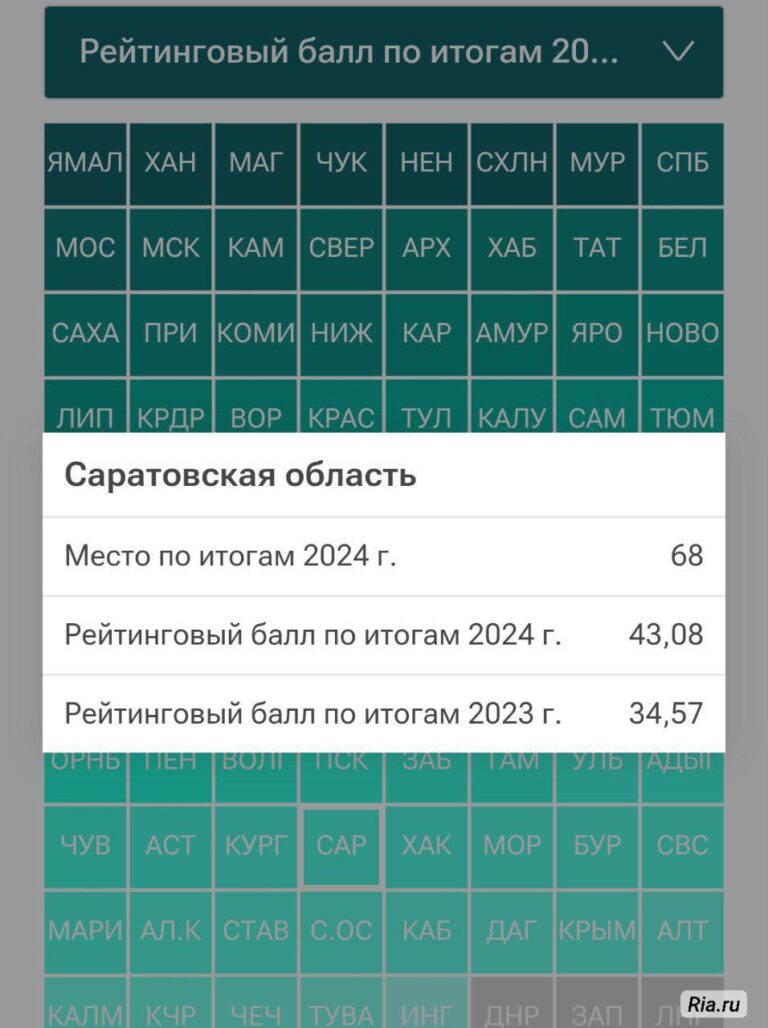768x1028 pixels.
Task: Select the КОМИ region cell
Action: [256, 333]
